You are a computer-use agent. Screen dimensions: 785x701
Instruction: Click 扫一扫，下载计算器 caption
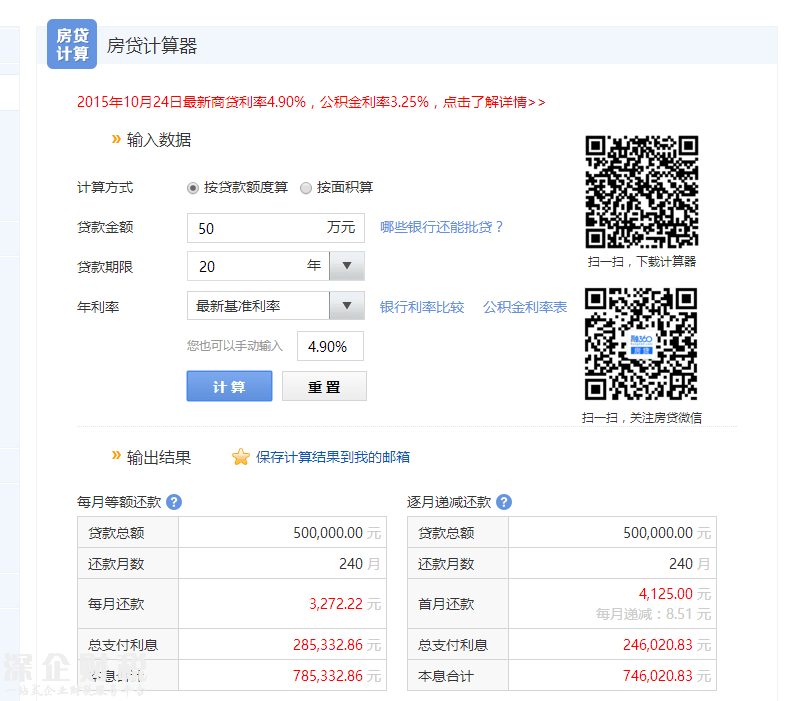(642, 261)
